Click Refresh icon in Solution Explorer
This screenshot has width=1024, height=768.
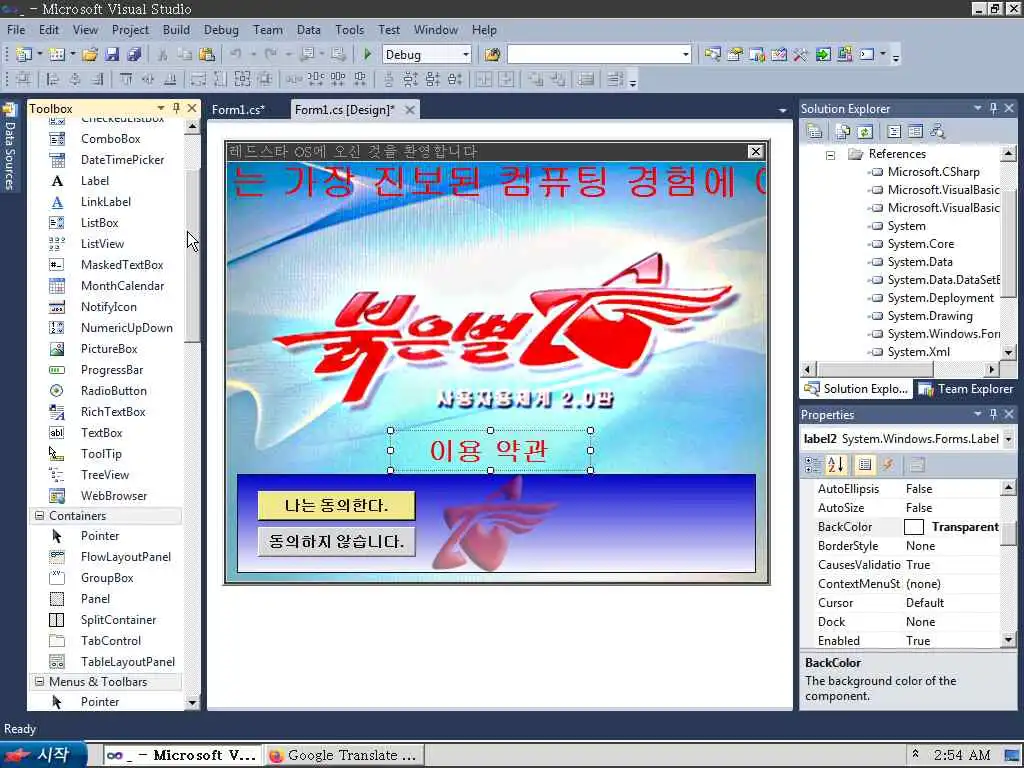pyautogui.click(x=865, y=132)
